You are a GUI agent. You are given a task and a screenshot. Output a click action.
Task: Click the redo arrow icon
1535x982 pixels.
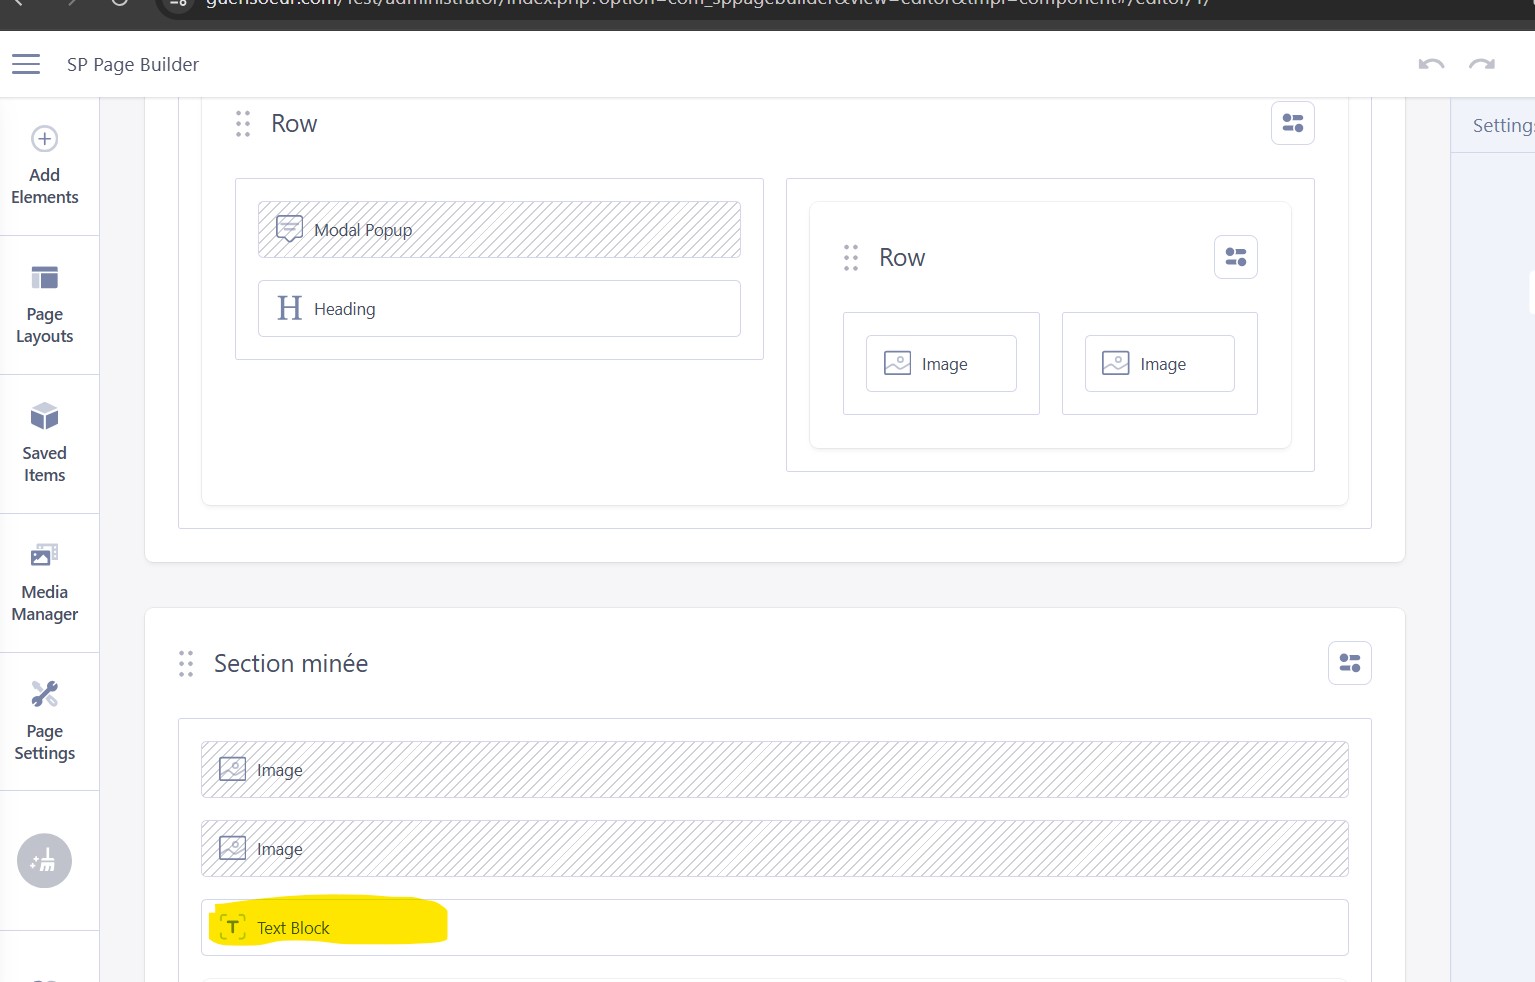(1481, 65)
